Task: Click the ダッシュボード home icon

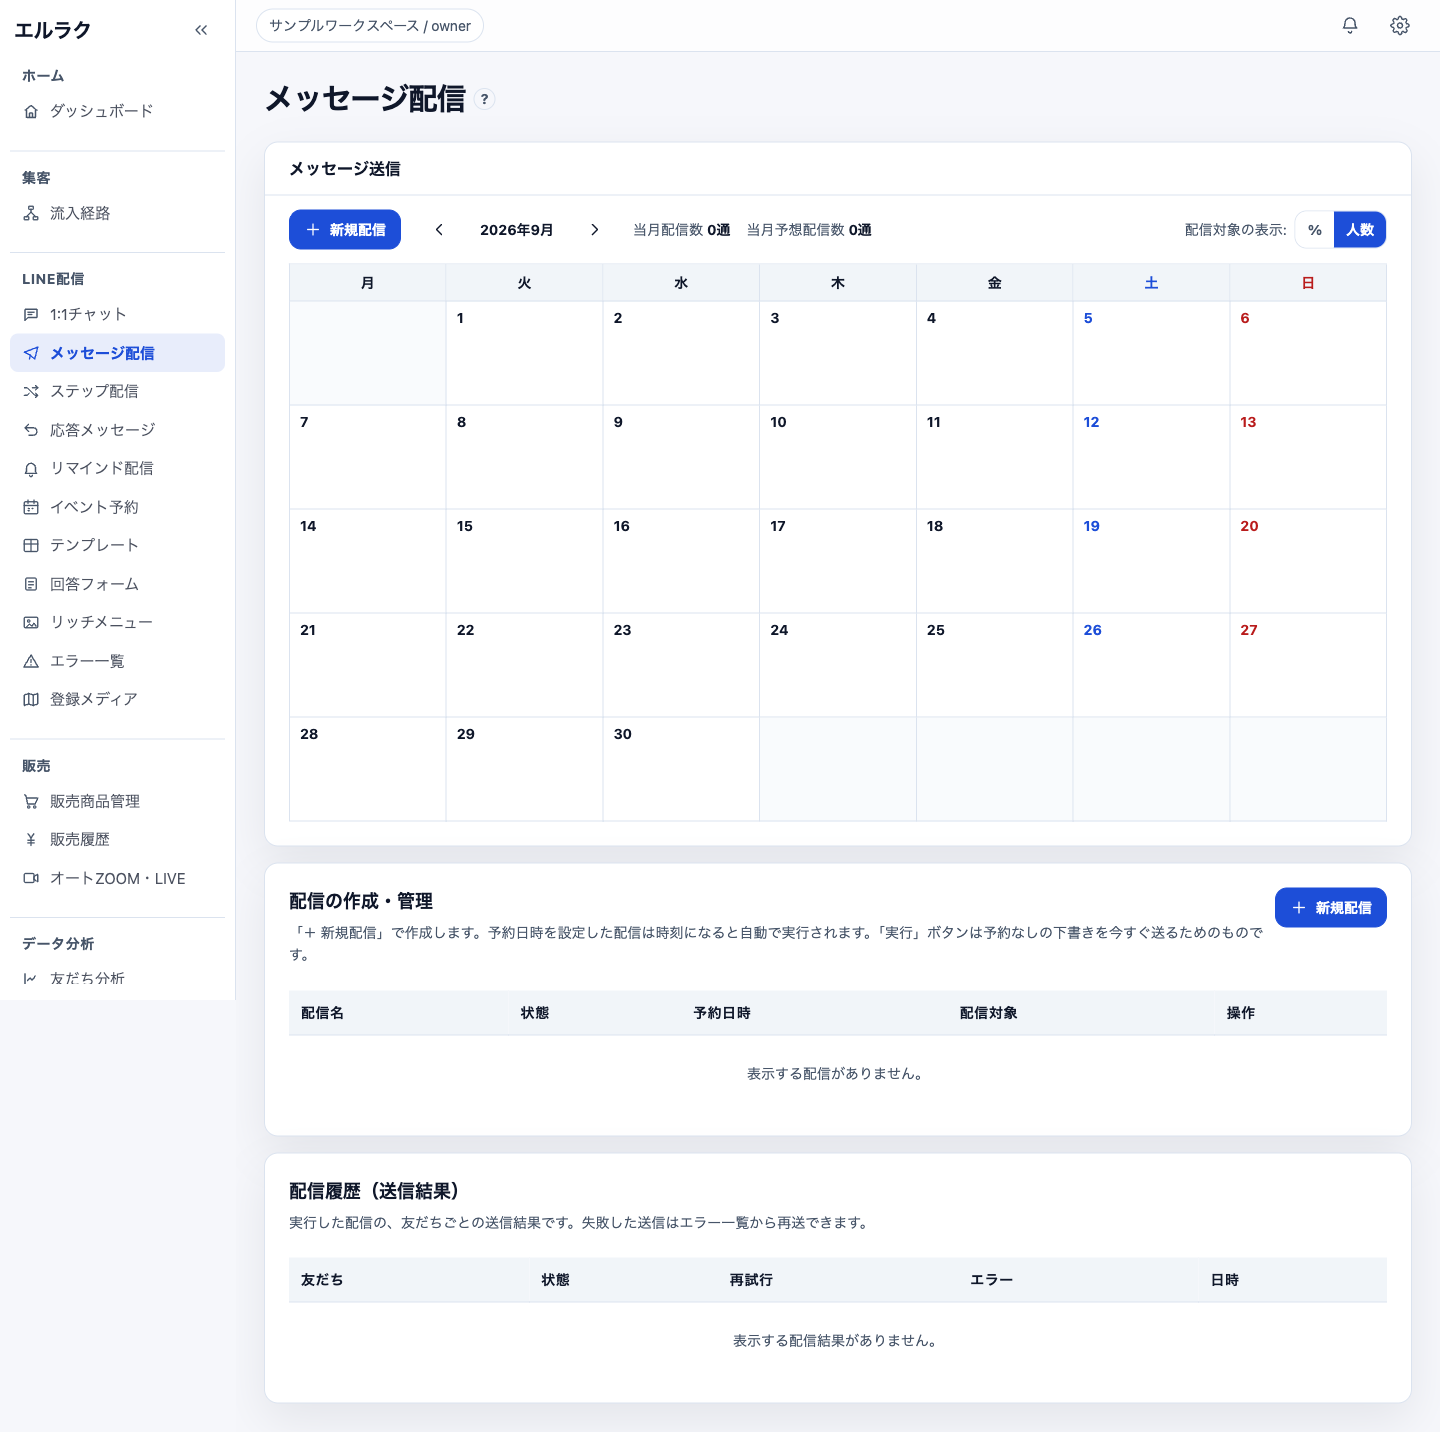Action: [31, 111]
